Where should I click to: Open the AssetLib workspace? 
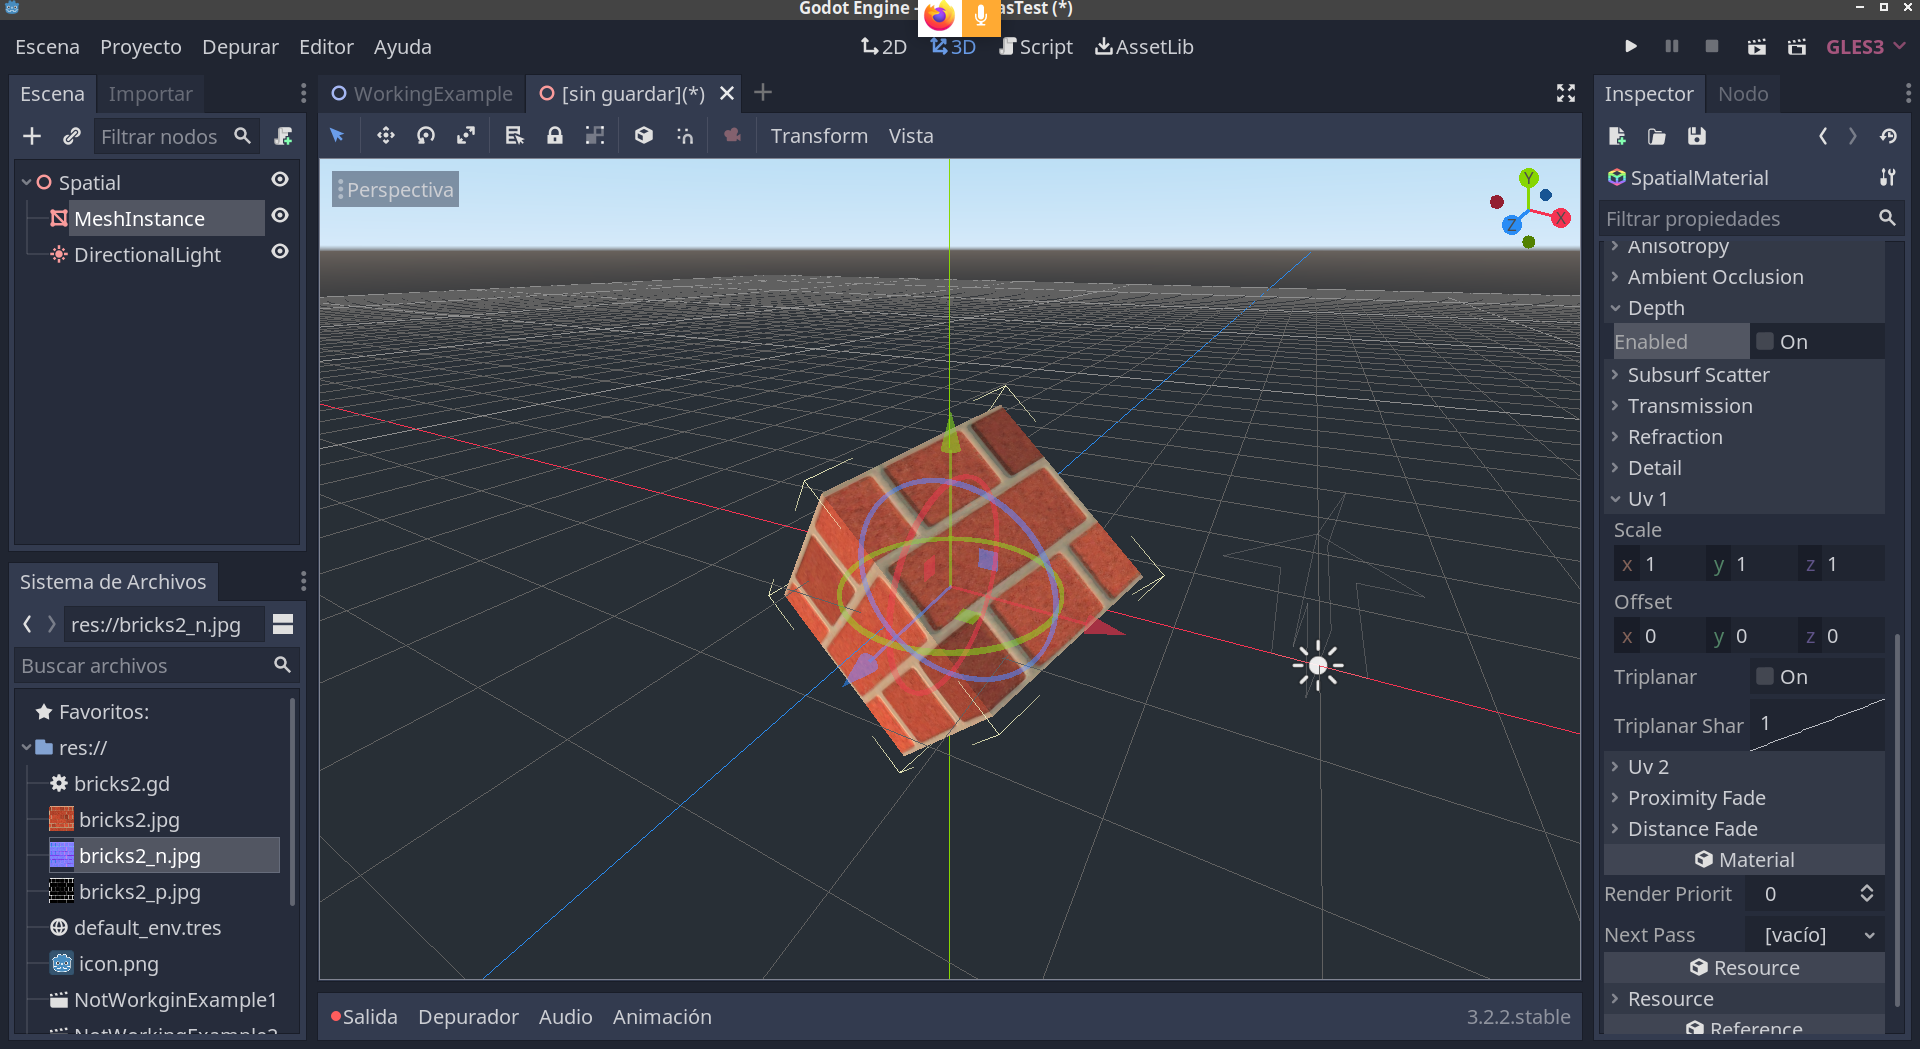[1144, 47]
